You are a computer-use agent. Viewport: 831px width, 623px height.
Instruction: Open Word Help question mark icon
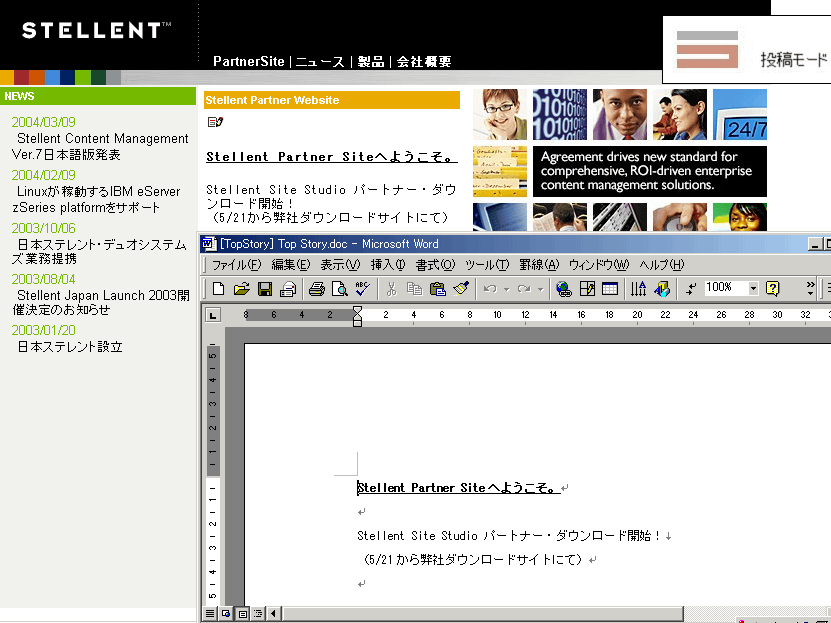773,289
